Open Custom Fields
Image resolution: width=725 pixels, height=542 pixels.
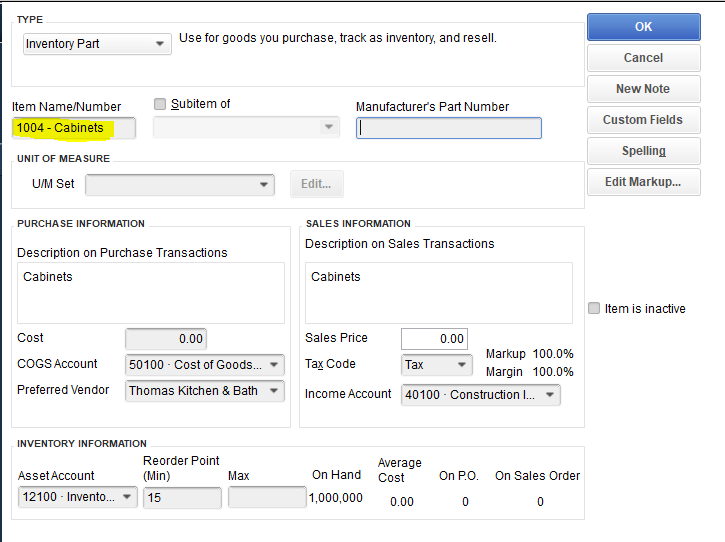point(644,120)
